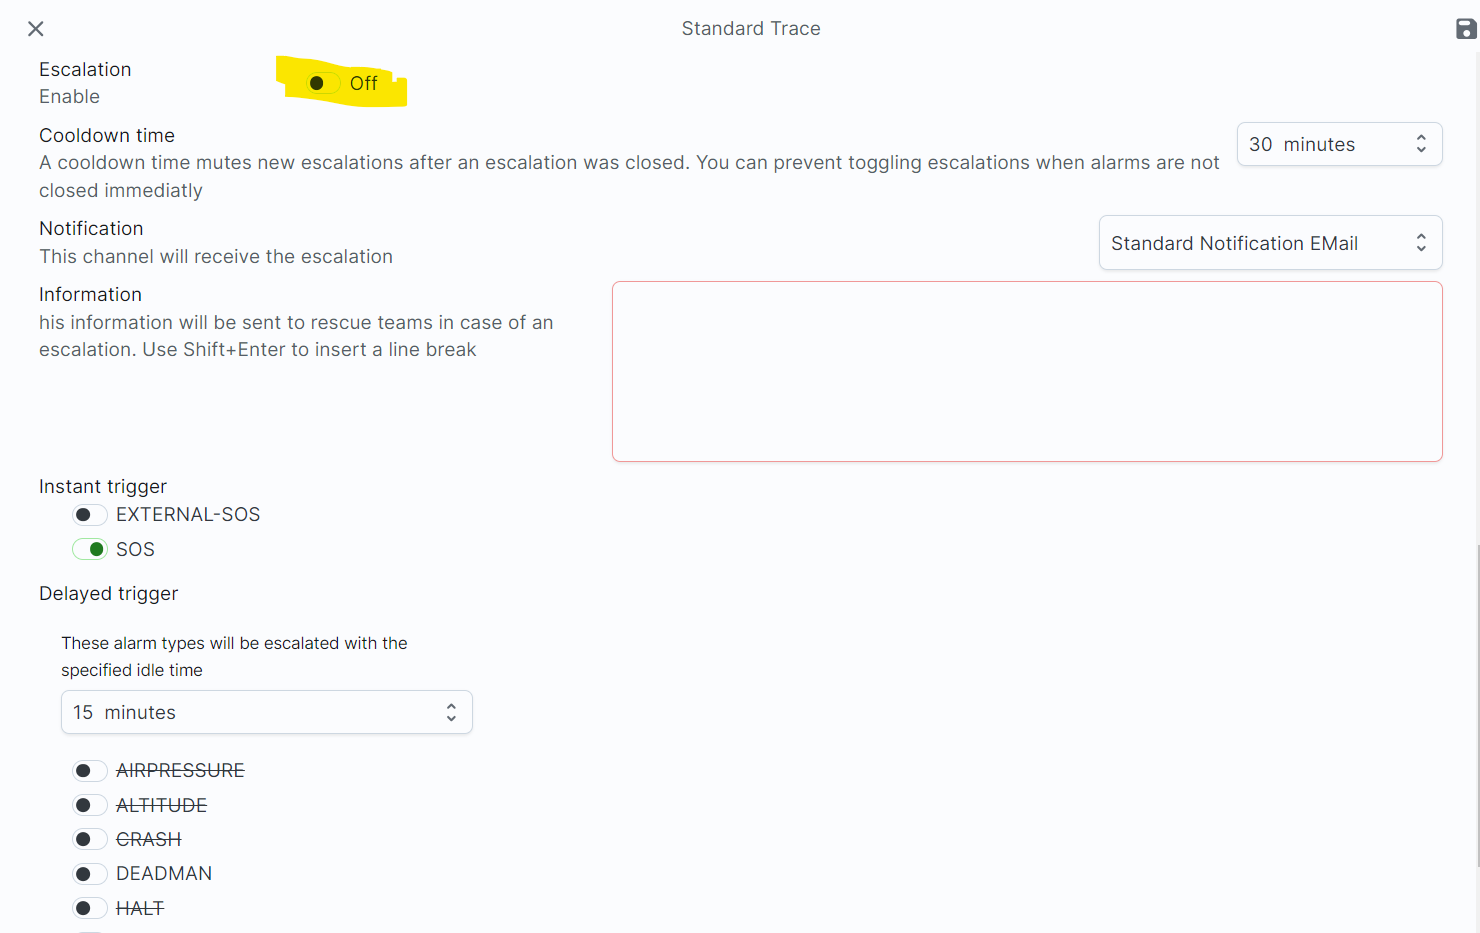The image size is (1480, 933).
Task: Open the 30 minutes cooldown dropdown
Action: pyautogui.click(x=1338, y=144)
